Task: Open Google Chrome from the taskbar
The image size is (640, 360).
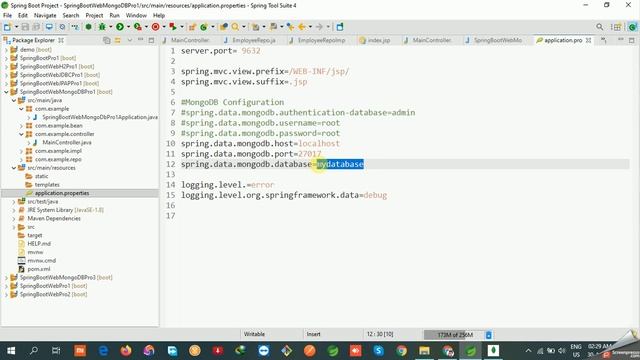Action: (402, 350)
